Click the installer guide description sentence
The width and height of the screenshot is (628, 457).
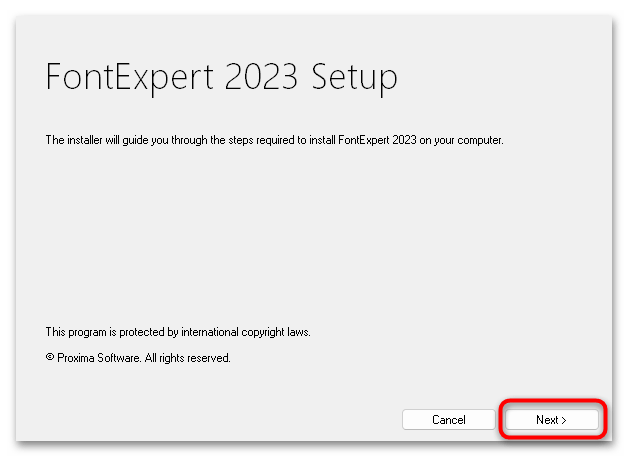tap(275, 140)
